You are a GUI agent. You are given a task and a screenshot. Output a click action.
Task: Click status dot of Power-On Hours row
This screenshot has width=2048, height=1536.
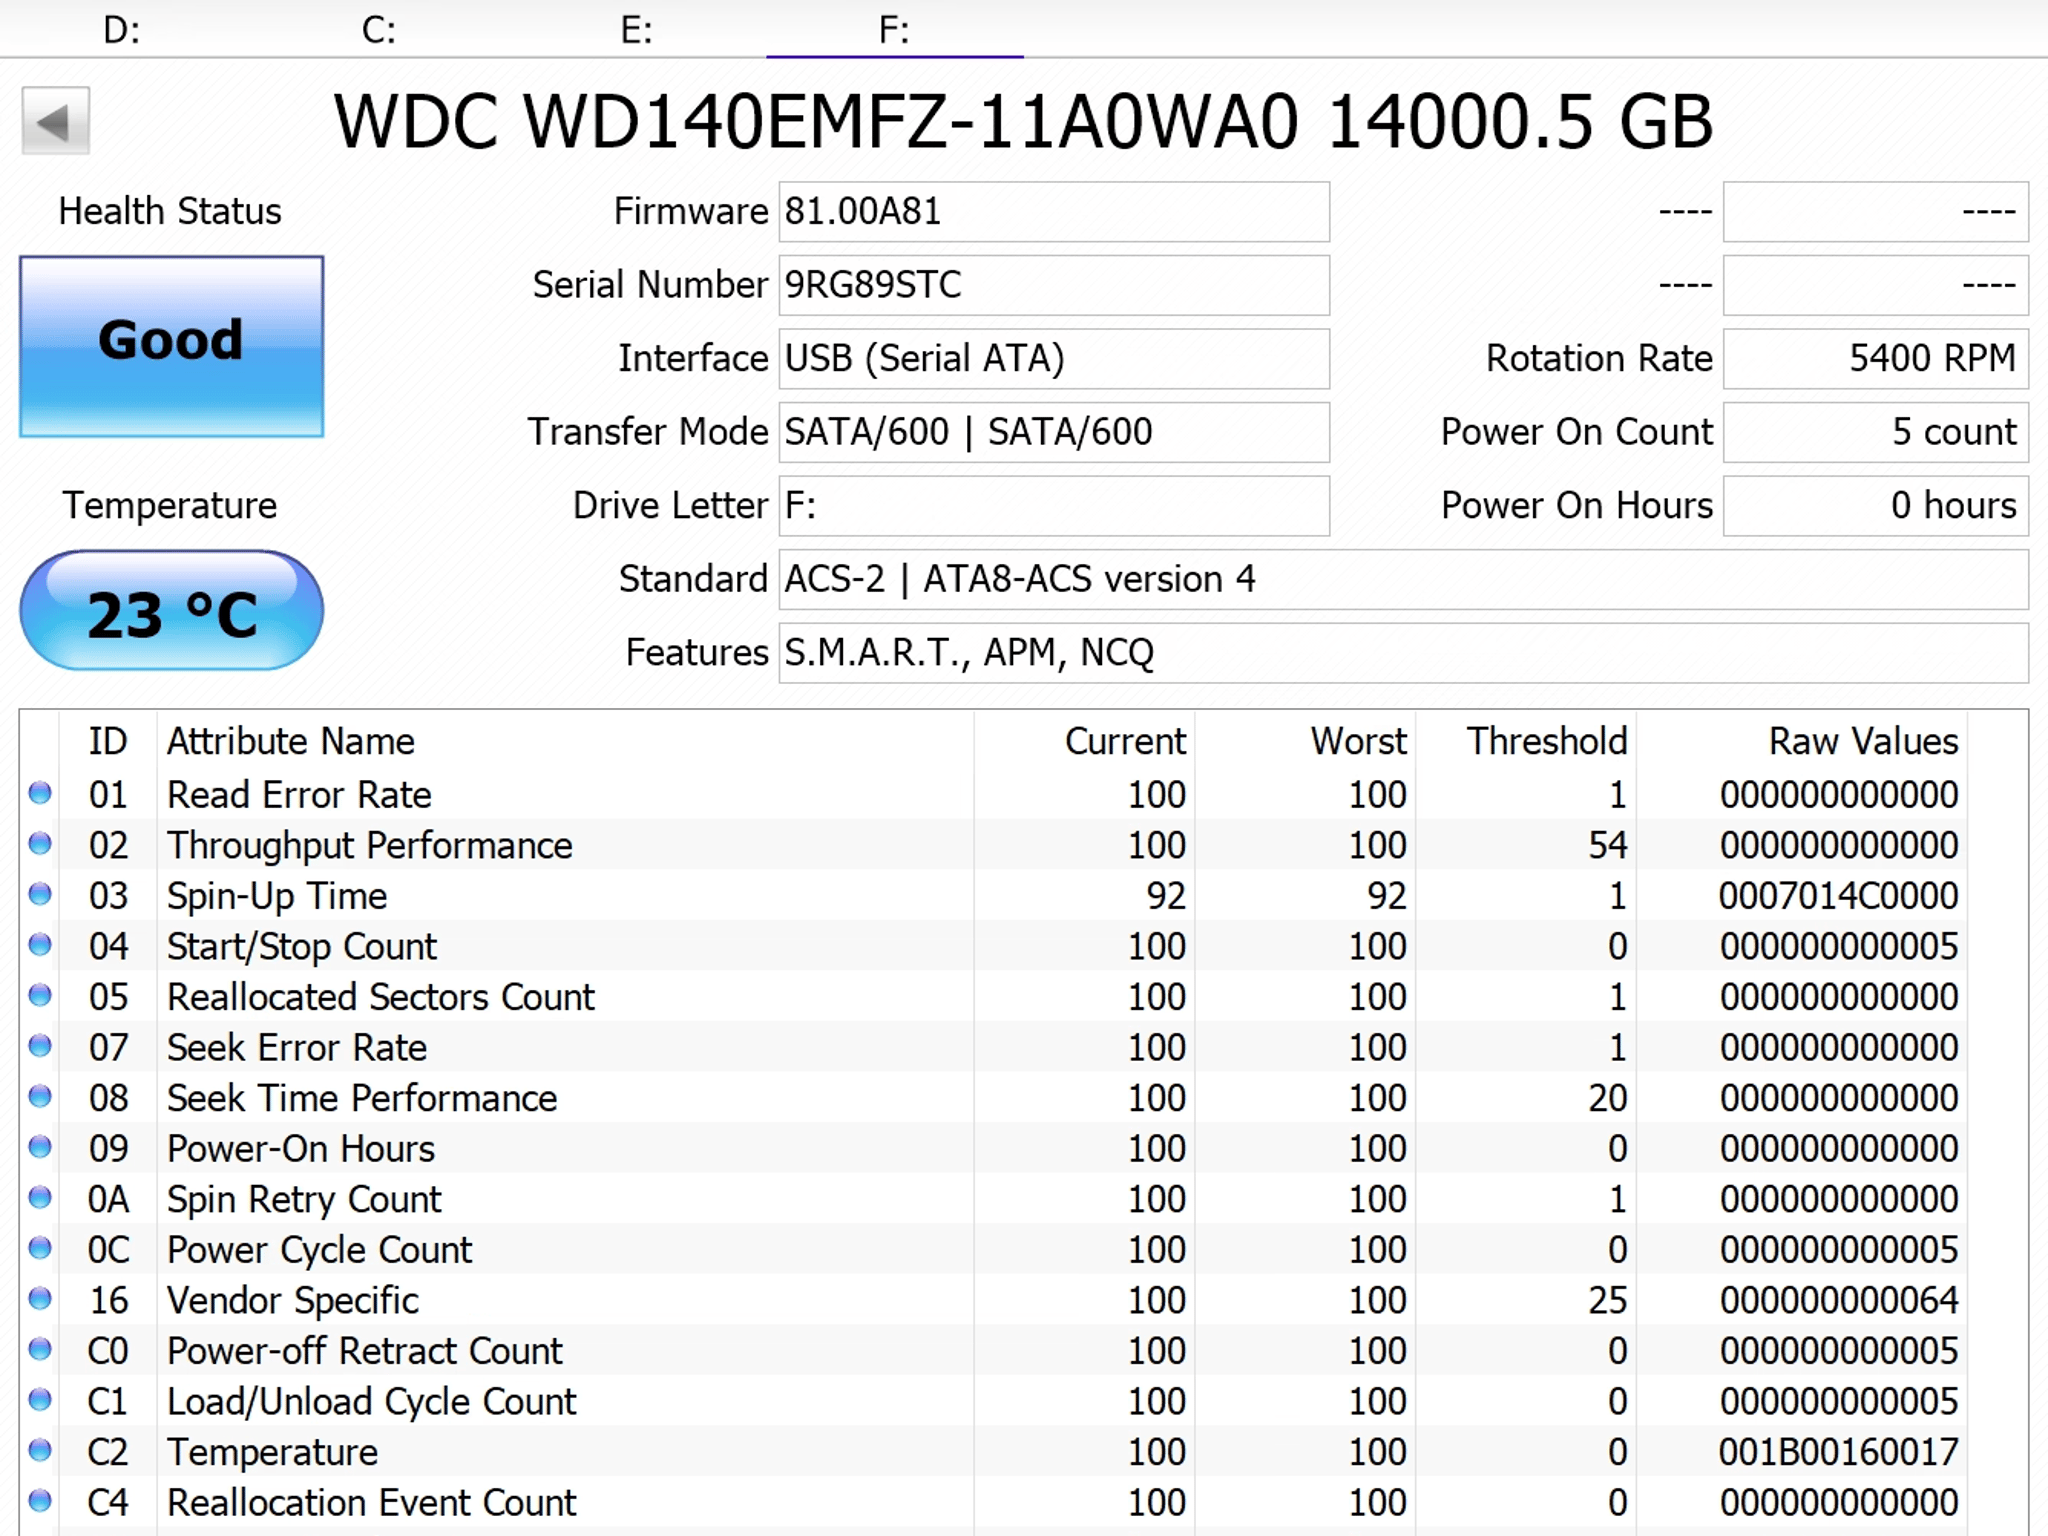tap(40, 1147)
